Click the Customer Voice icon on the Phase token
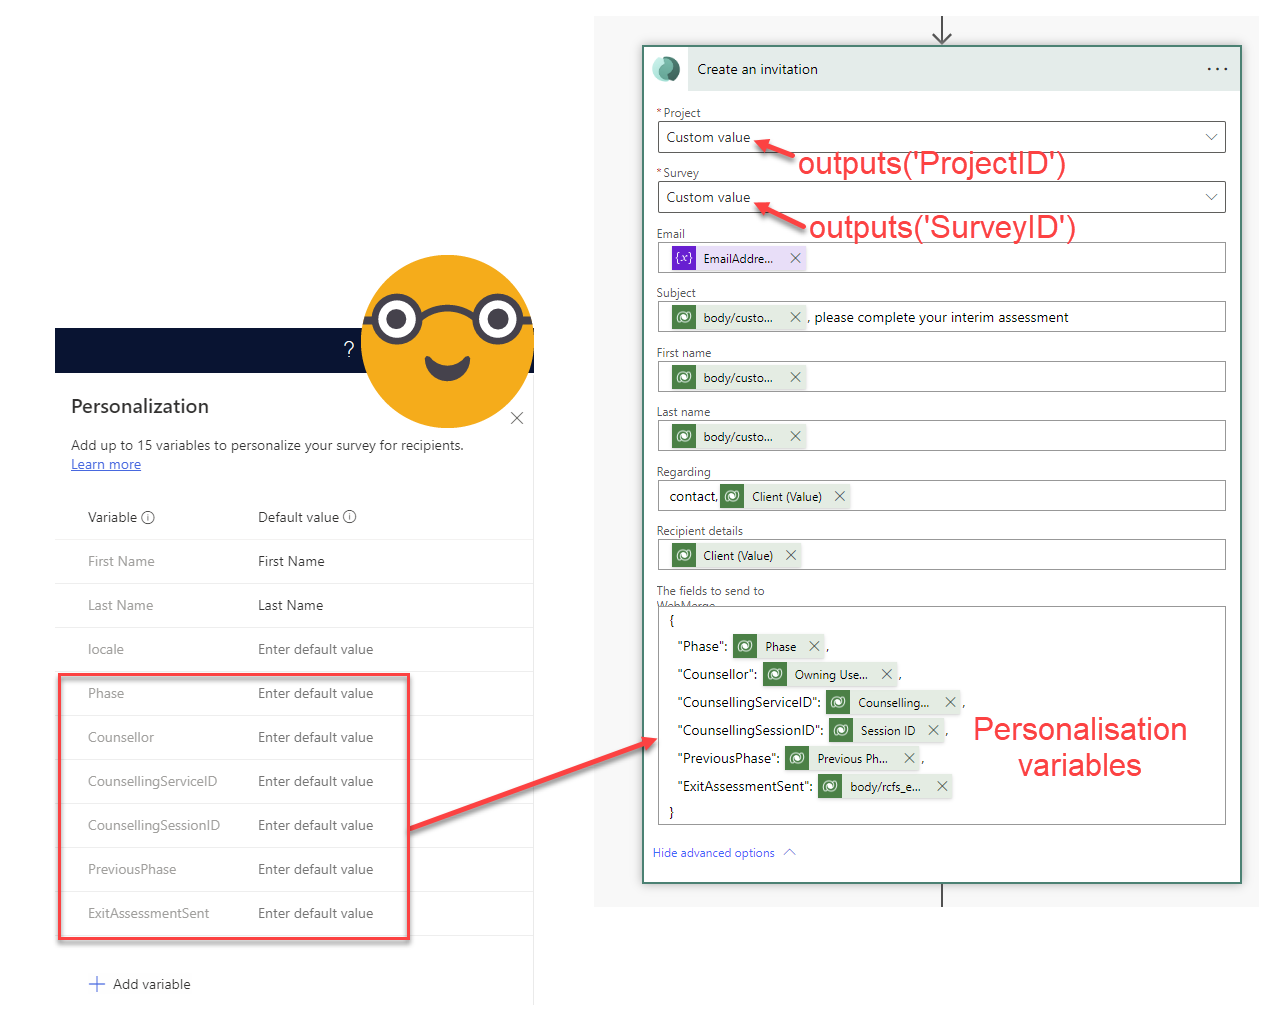1286x1029 pixels. [x=745, y=646]
